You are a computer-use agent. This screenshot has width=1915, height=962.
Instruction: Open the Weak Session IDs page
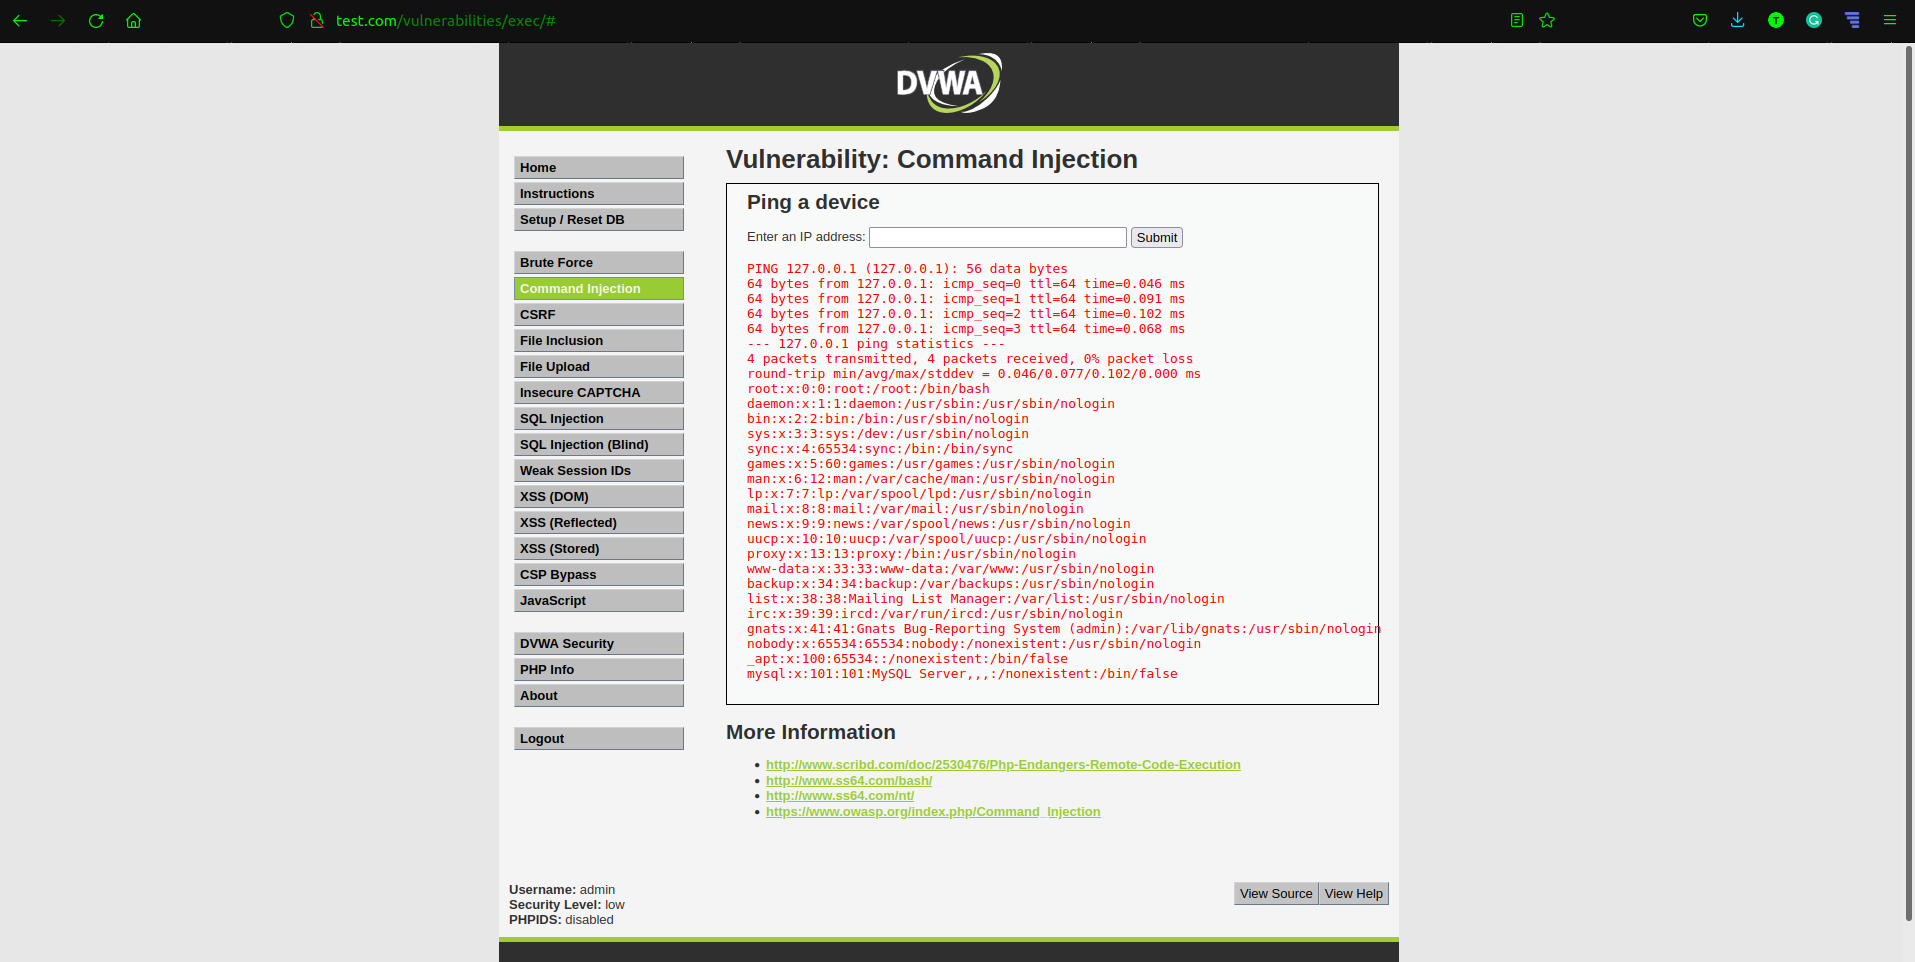tap(599, 470)
